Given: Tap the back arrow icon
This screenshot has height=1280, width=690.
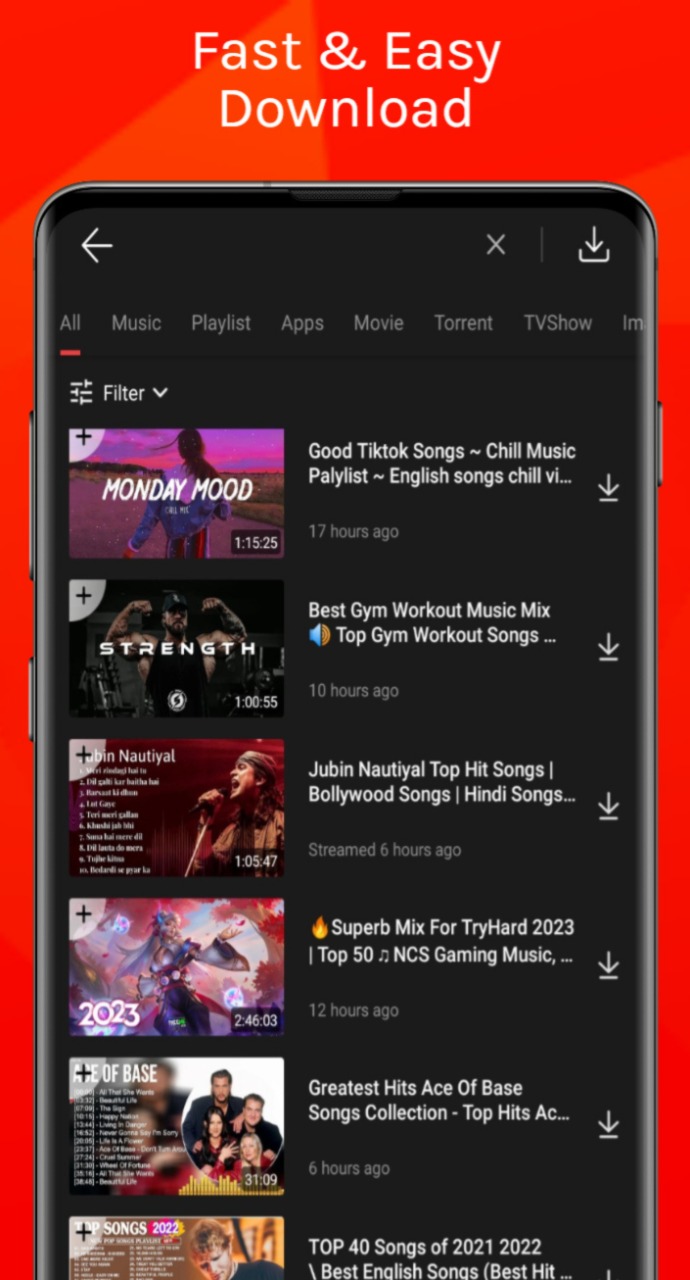Looking at the screenshot, I should 96,245.
